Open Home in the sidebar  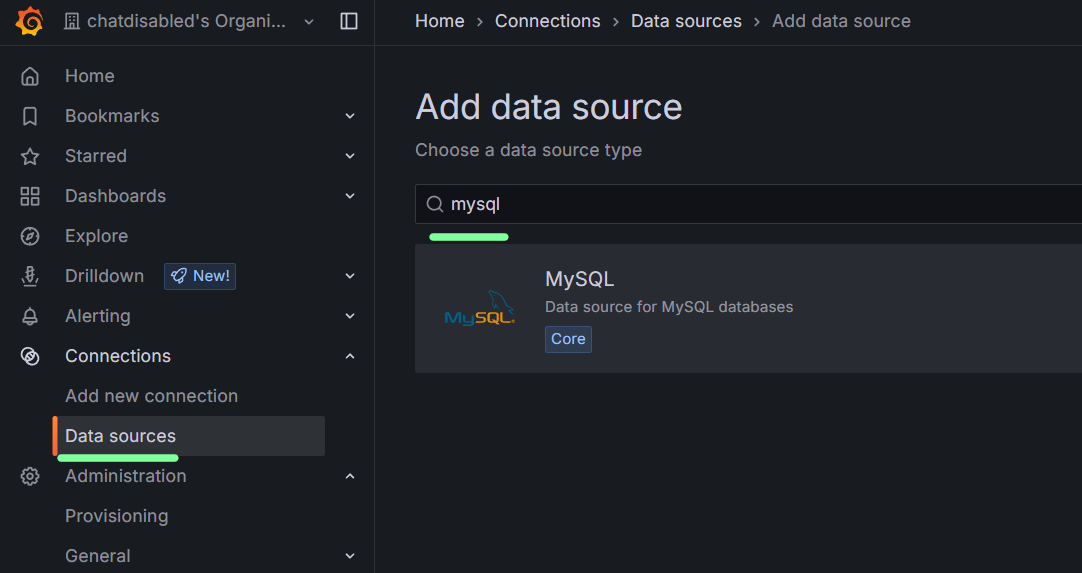(90, 76)
